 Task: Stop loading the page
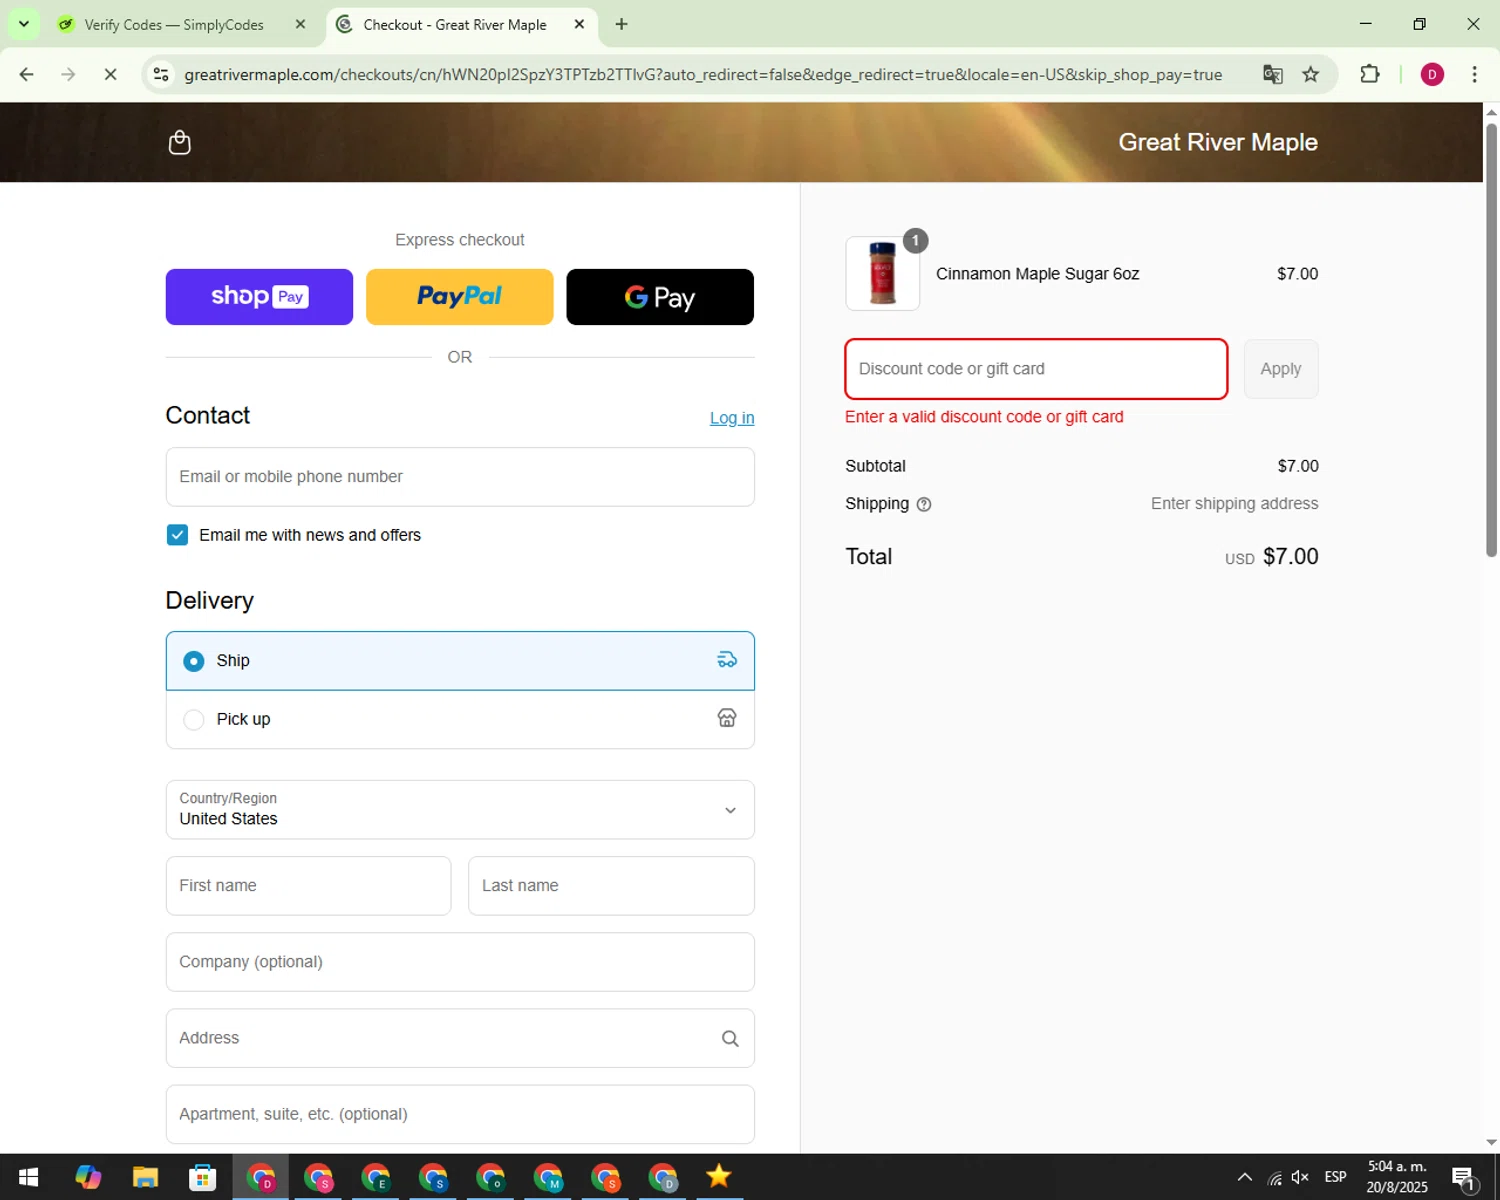click(x=110, y=74)
